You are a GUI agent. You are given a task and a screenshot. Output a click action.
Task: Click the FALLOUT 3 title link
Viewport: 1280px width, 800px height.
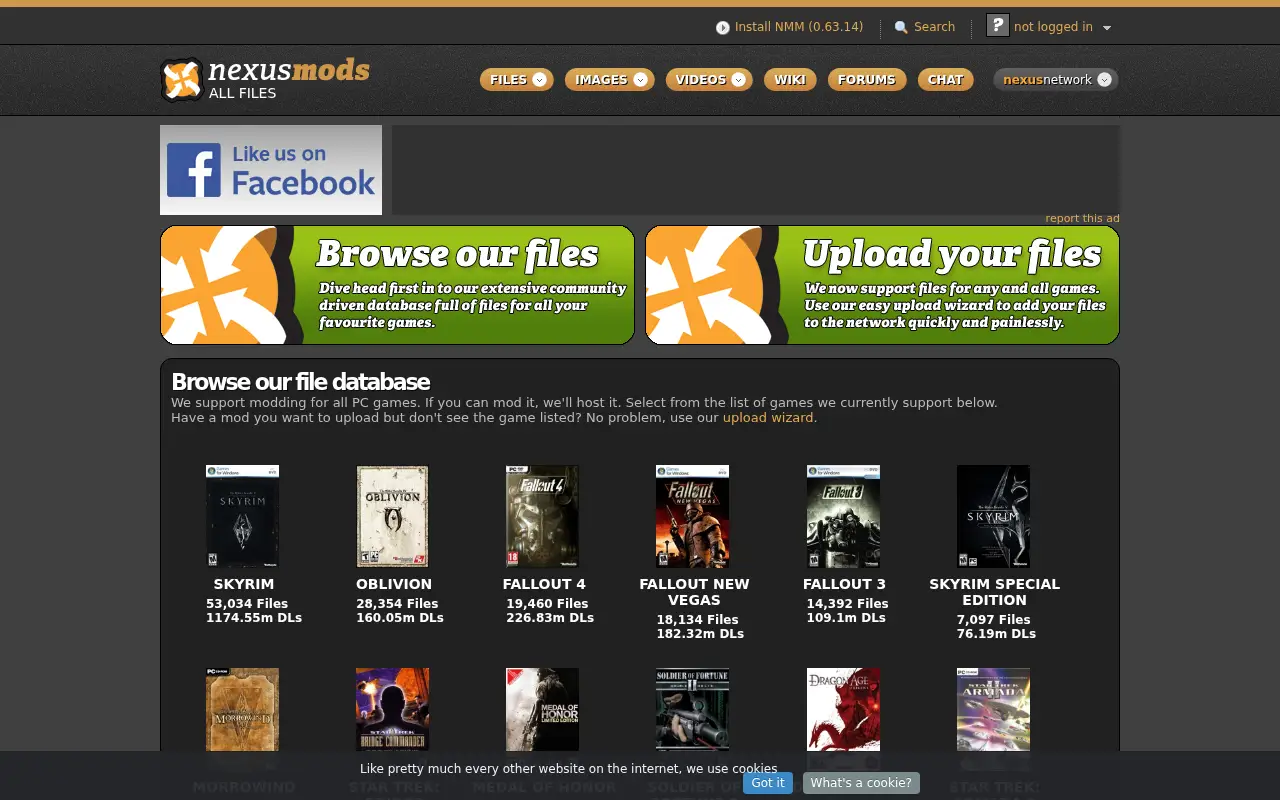pos(844,584)
